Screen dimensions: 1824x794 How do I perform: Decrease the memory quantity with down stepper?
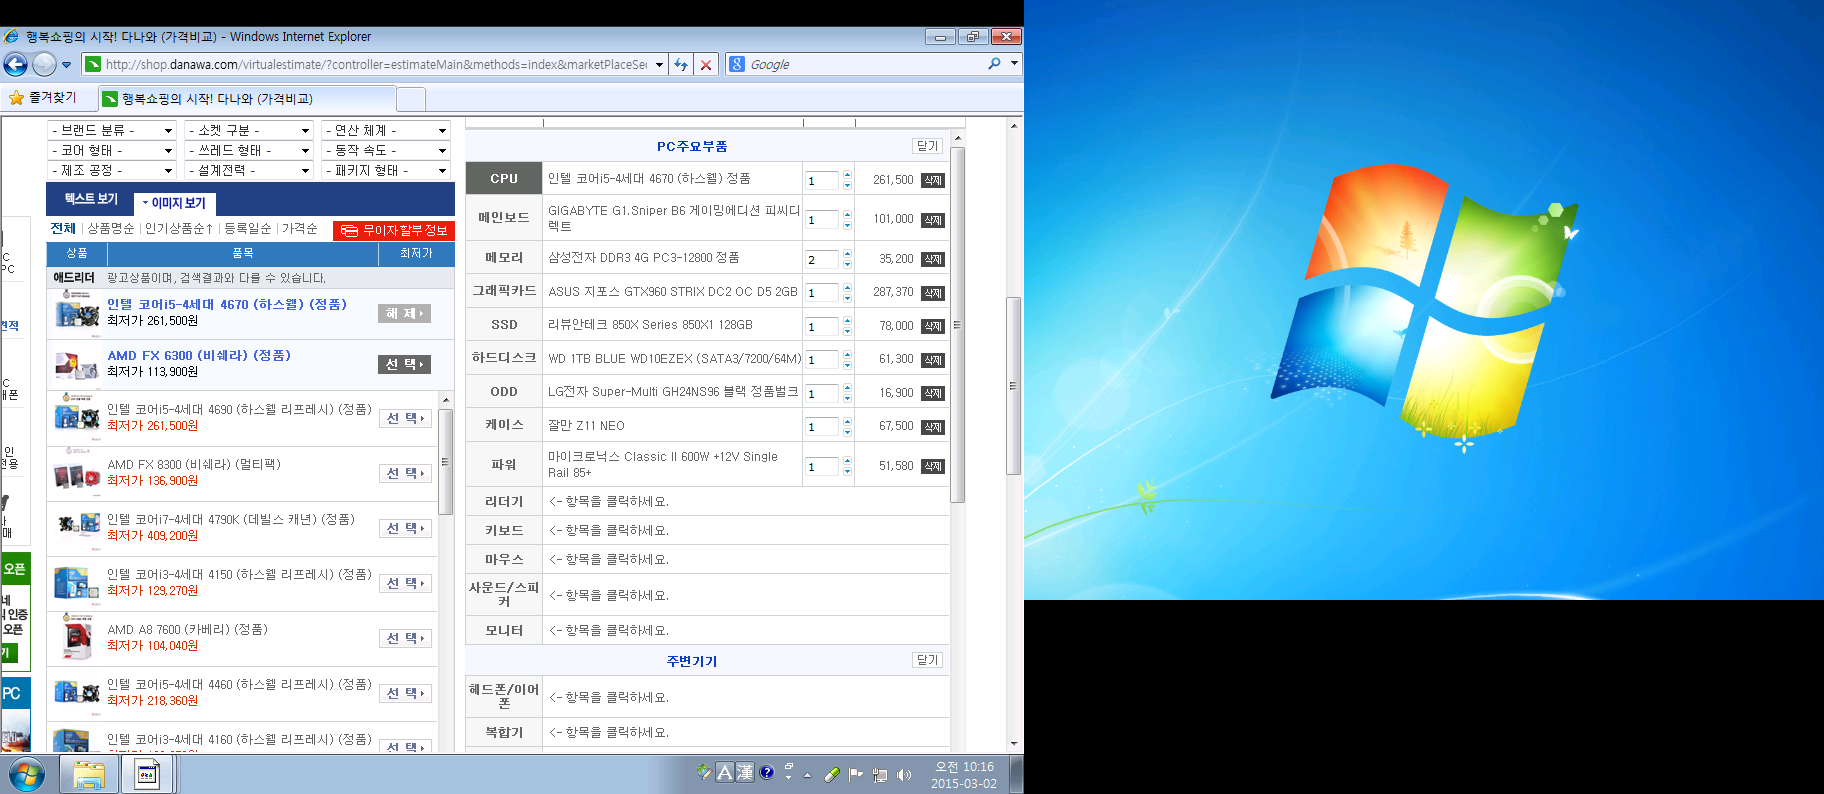(847, 265)
